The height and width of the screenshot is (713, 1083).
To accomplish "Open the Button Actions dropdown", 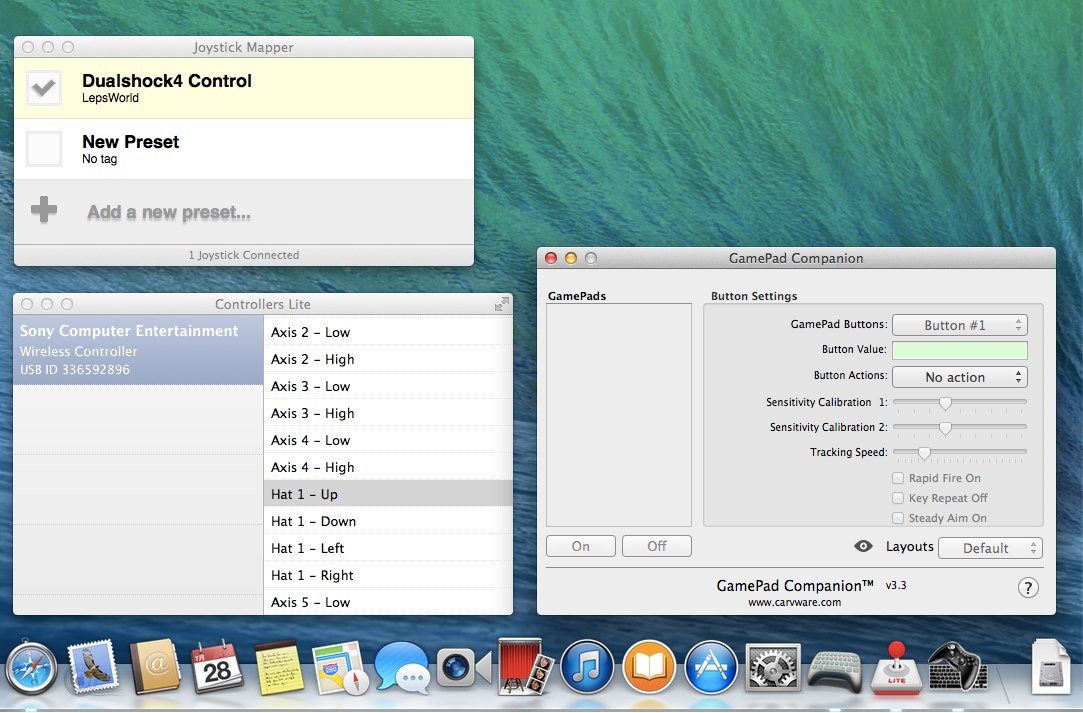I will pos(959,377).
